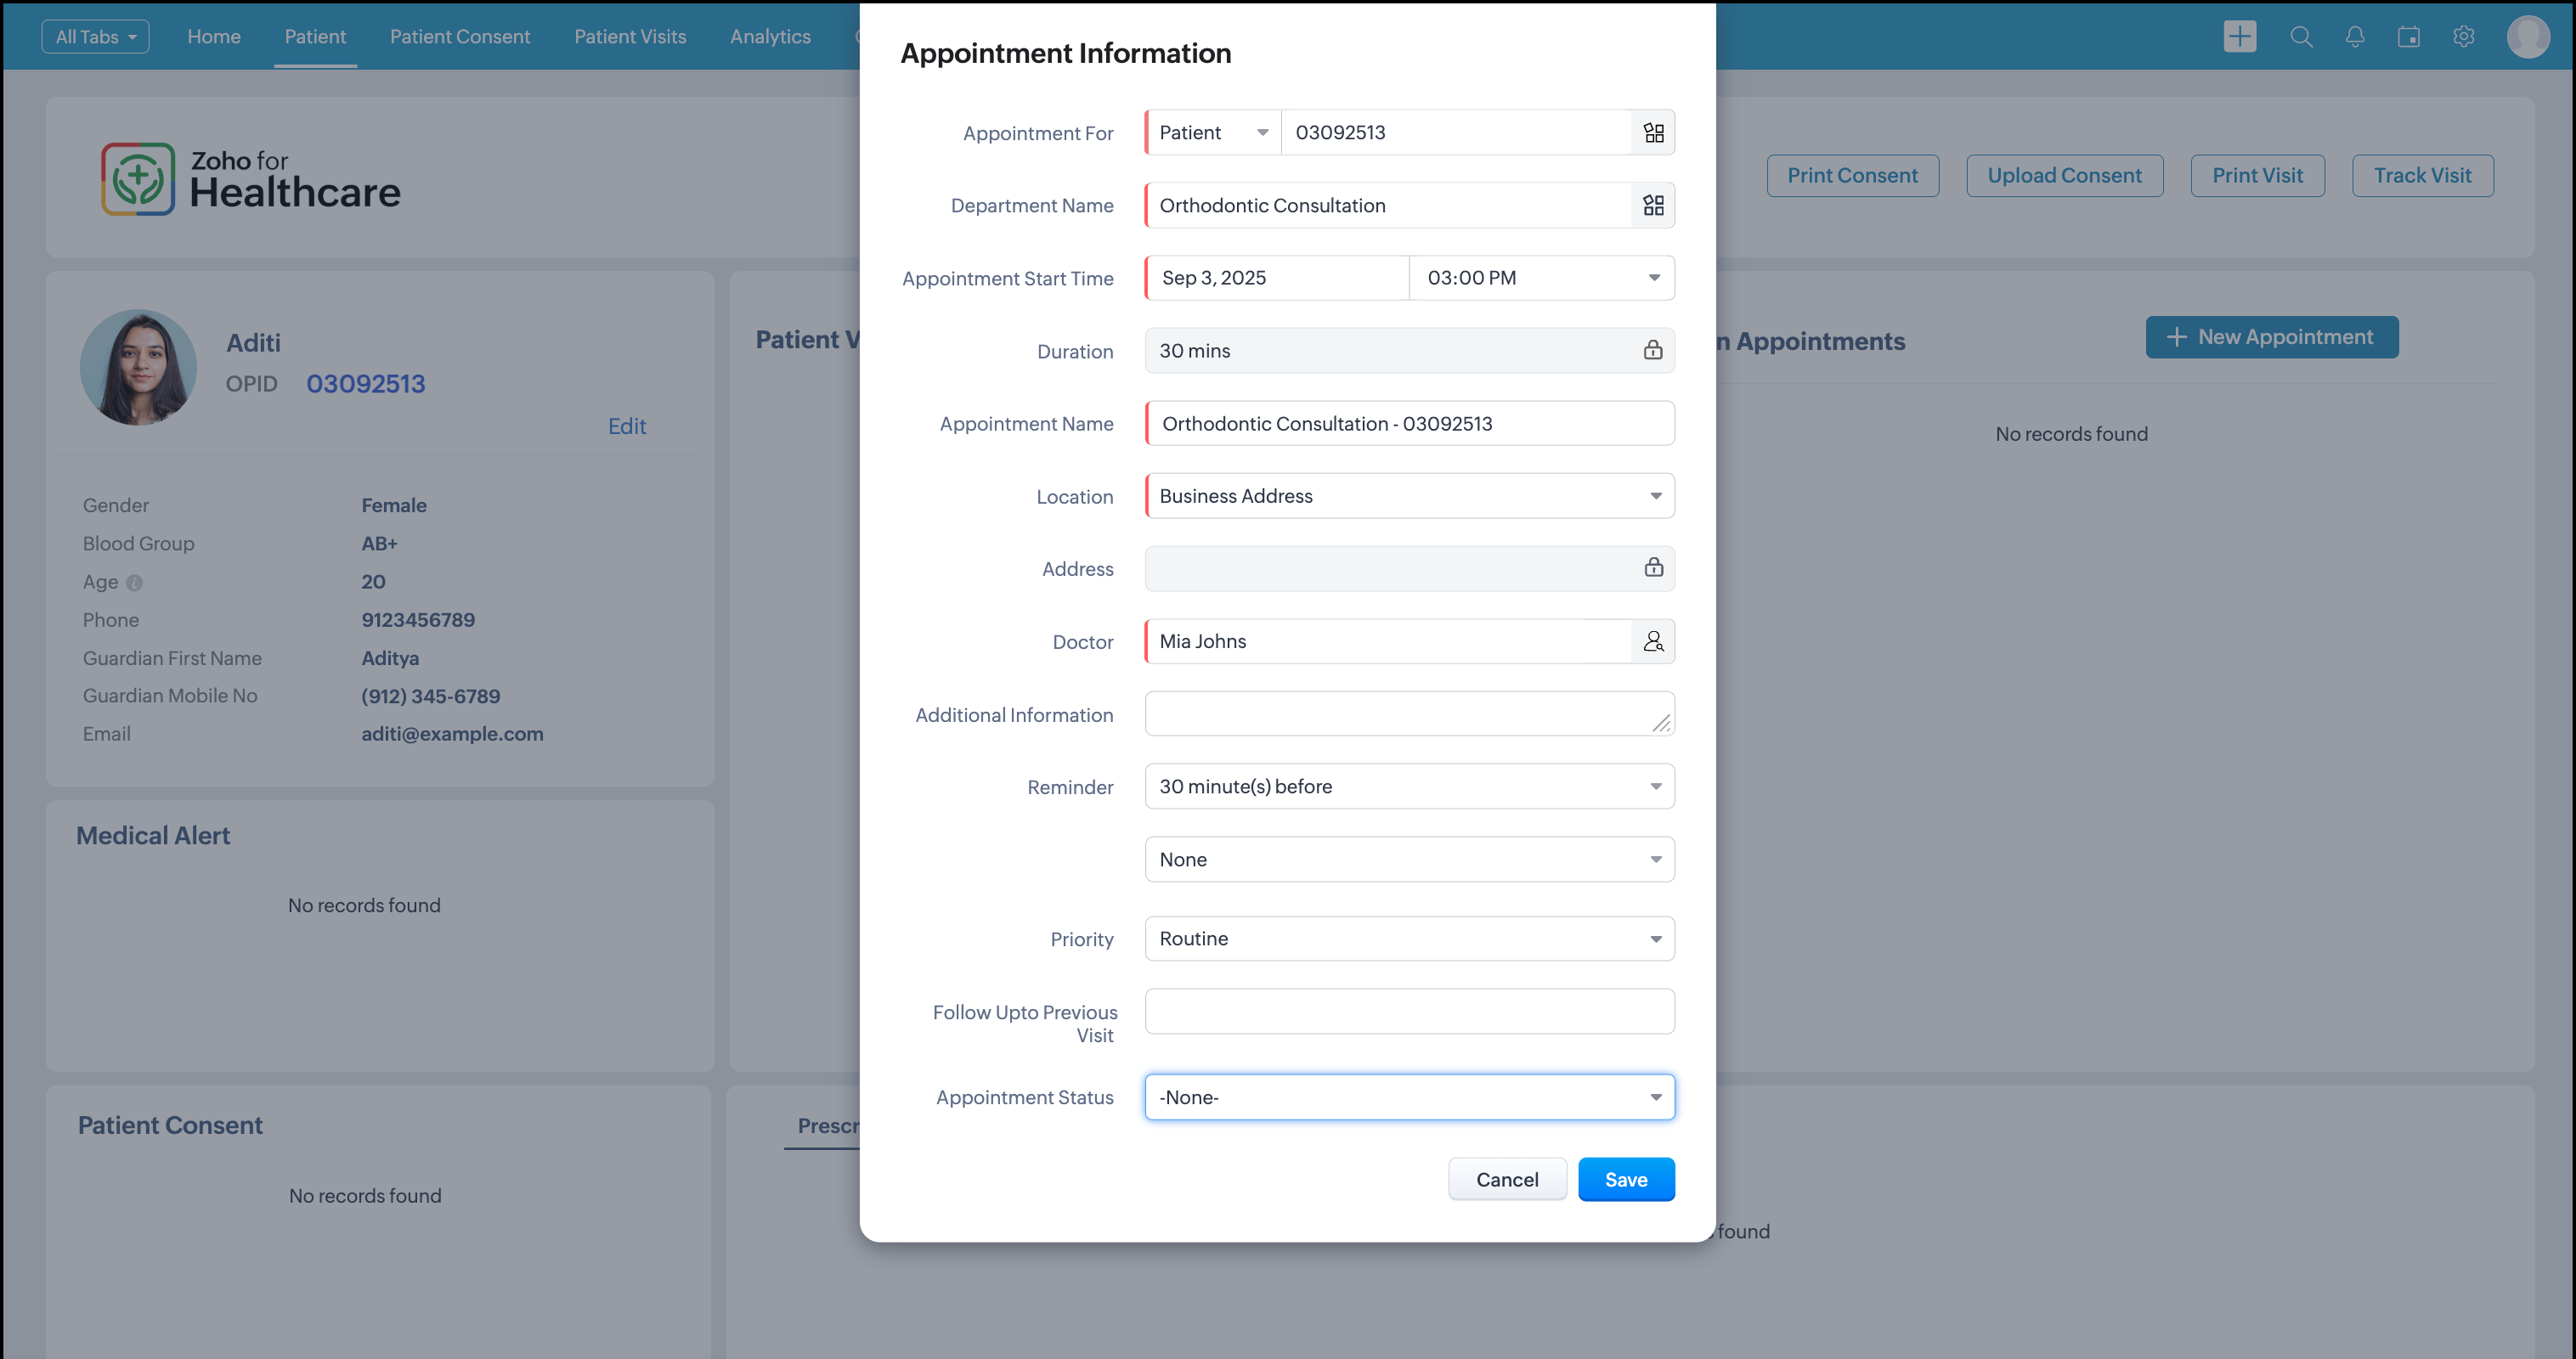Switch to the Patient Visits tab

(x=630, y=37)
